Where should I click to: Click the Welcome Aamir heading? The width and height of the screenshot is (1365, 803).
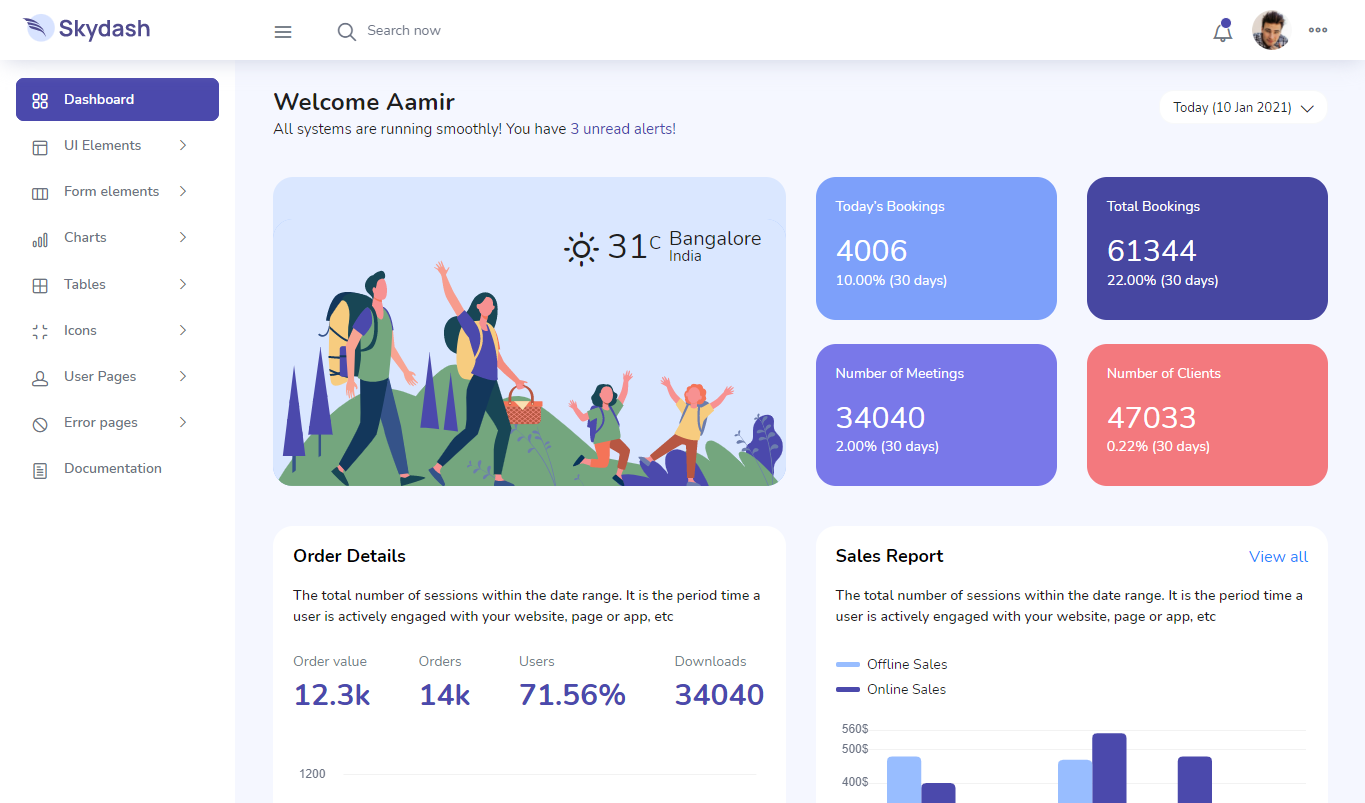364,102
